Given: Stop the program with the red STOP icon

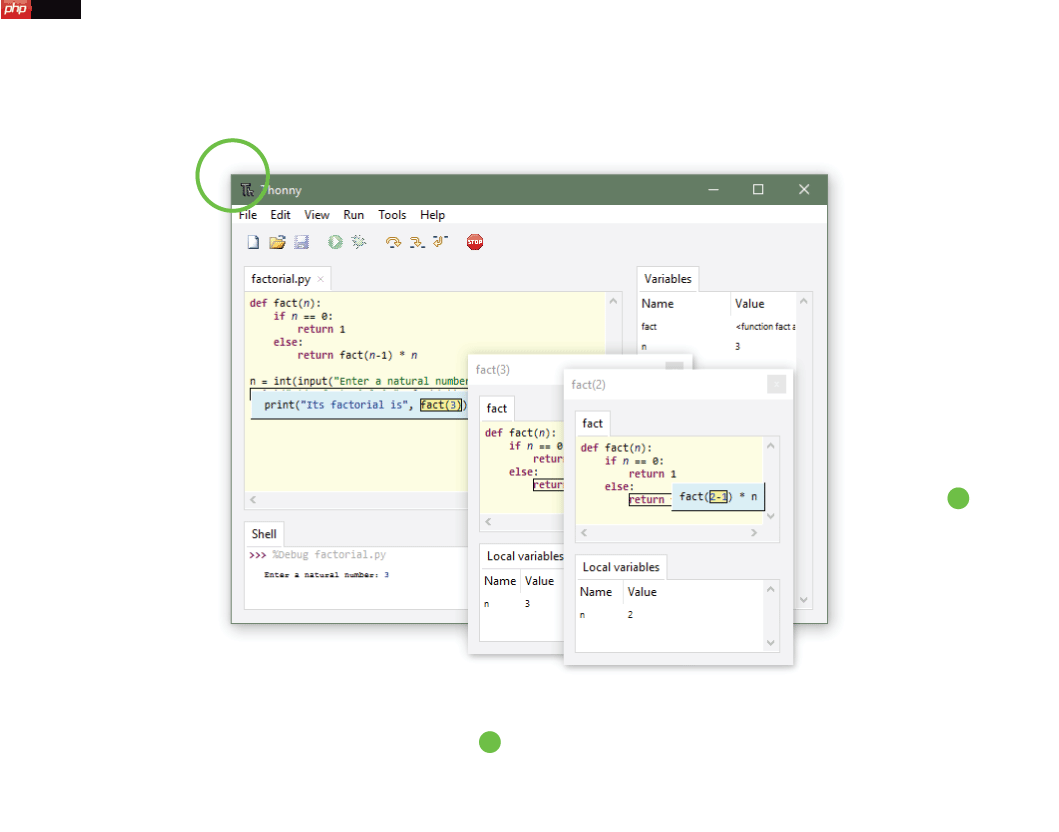Looking at the screenshot, I should [x=475, y=242].
